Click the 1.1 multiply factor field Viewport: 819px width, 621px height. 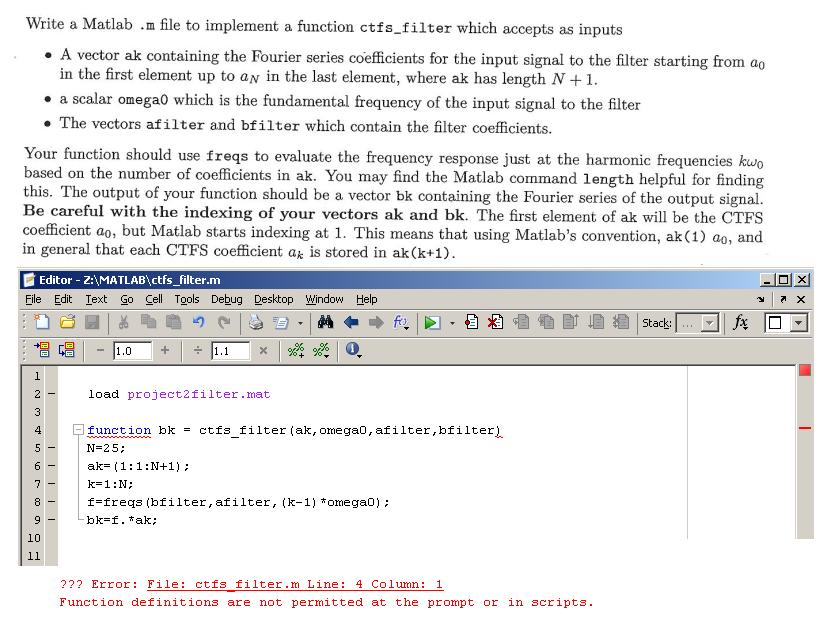click(x=230, y=350)
